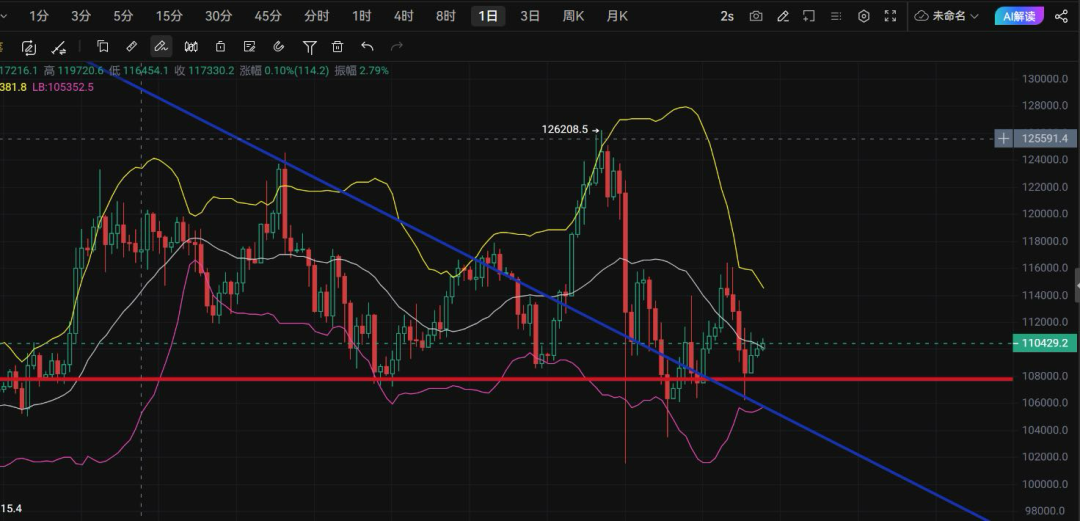Open the funnel filter tool
Screen dimensions: 1080x521
pos(310,47)
